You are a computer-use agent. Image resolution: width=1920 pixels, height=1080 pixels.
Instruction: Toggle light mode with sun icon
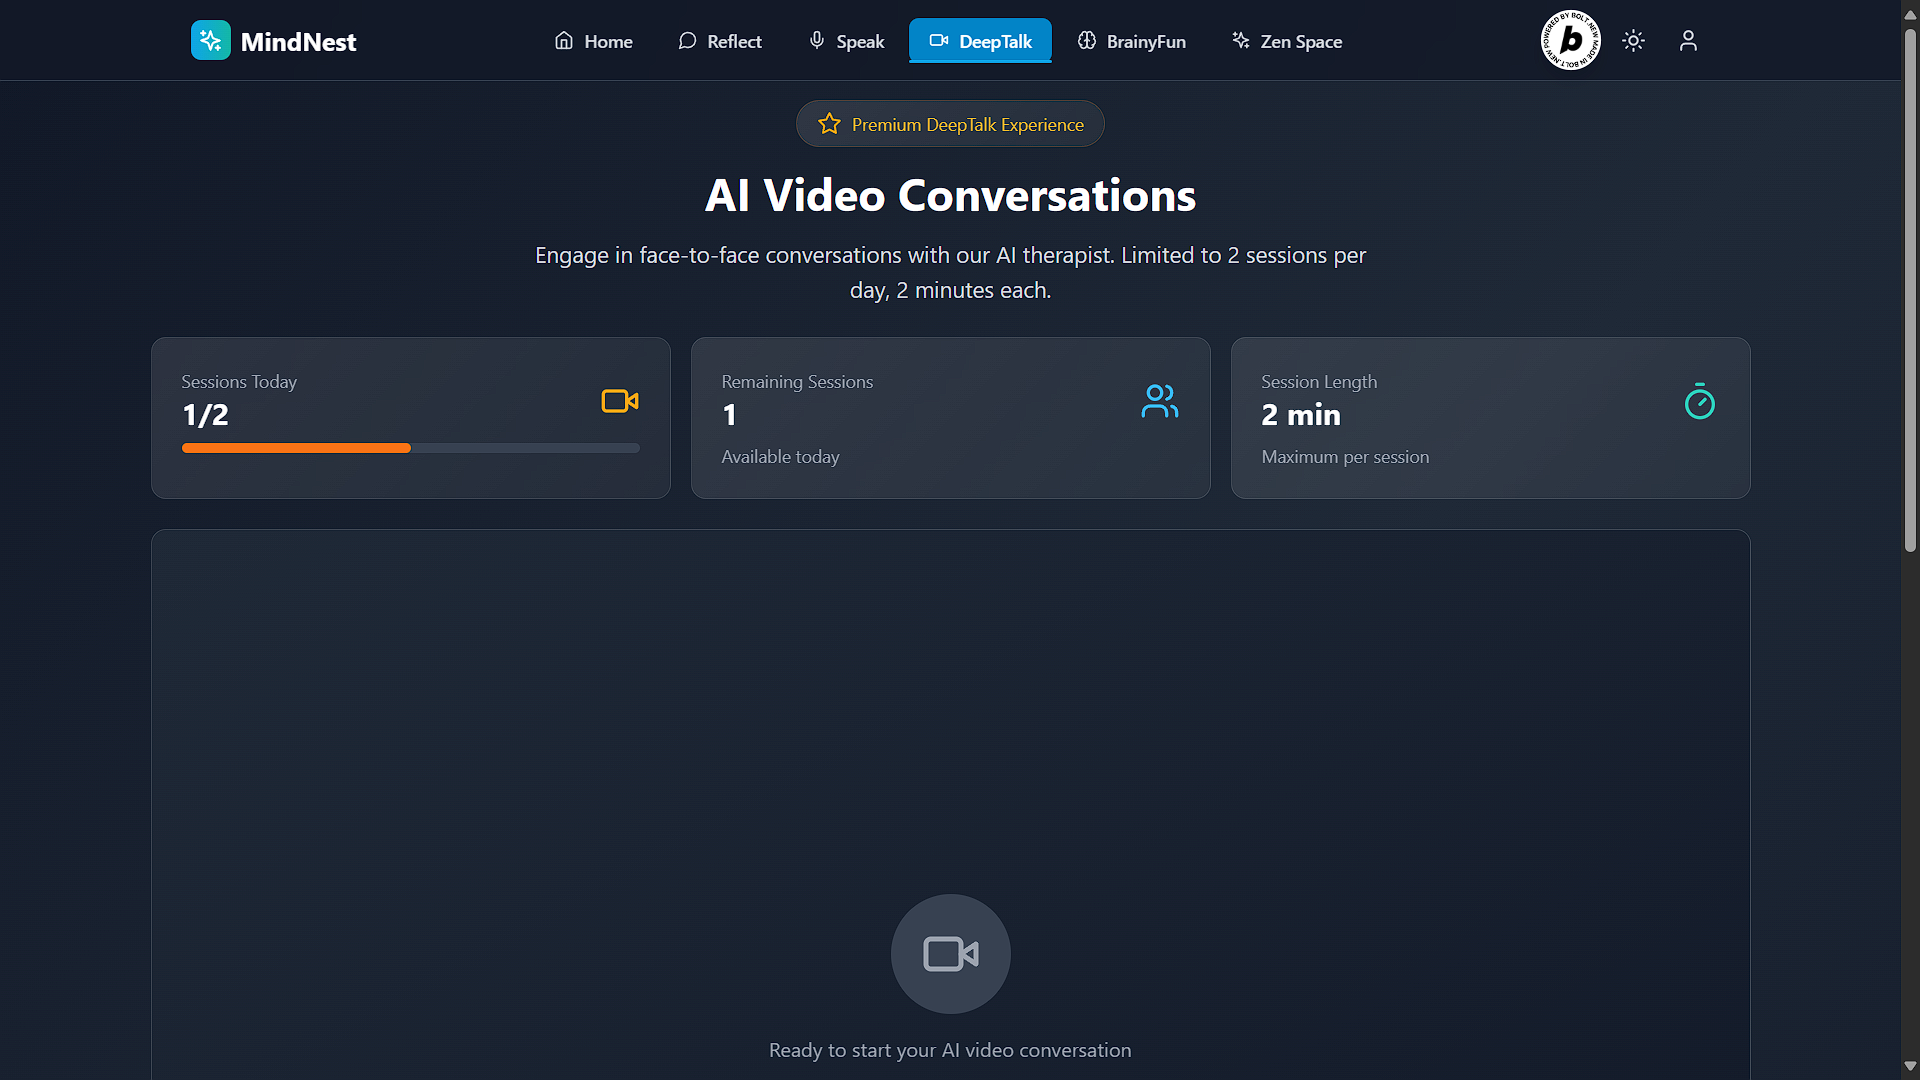(x=1633, y=41)
